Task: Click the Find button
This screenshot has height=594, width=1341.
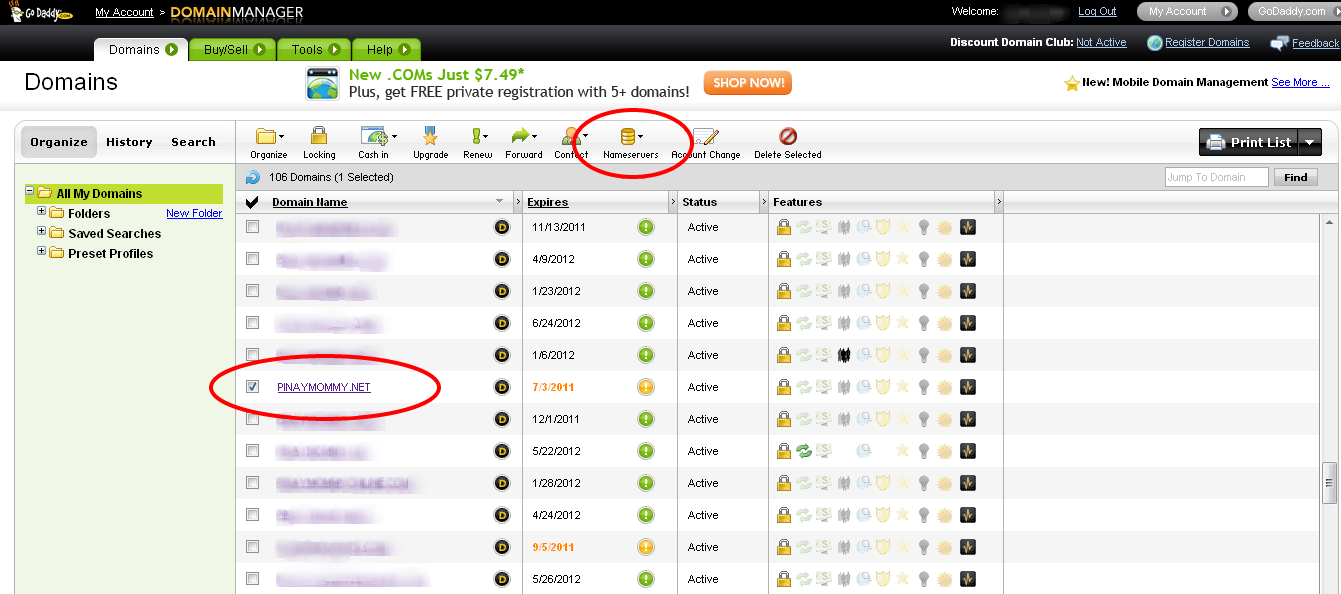Action: 1296,177
